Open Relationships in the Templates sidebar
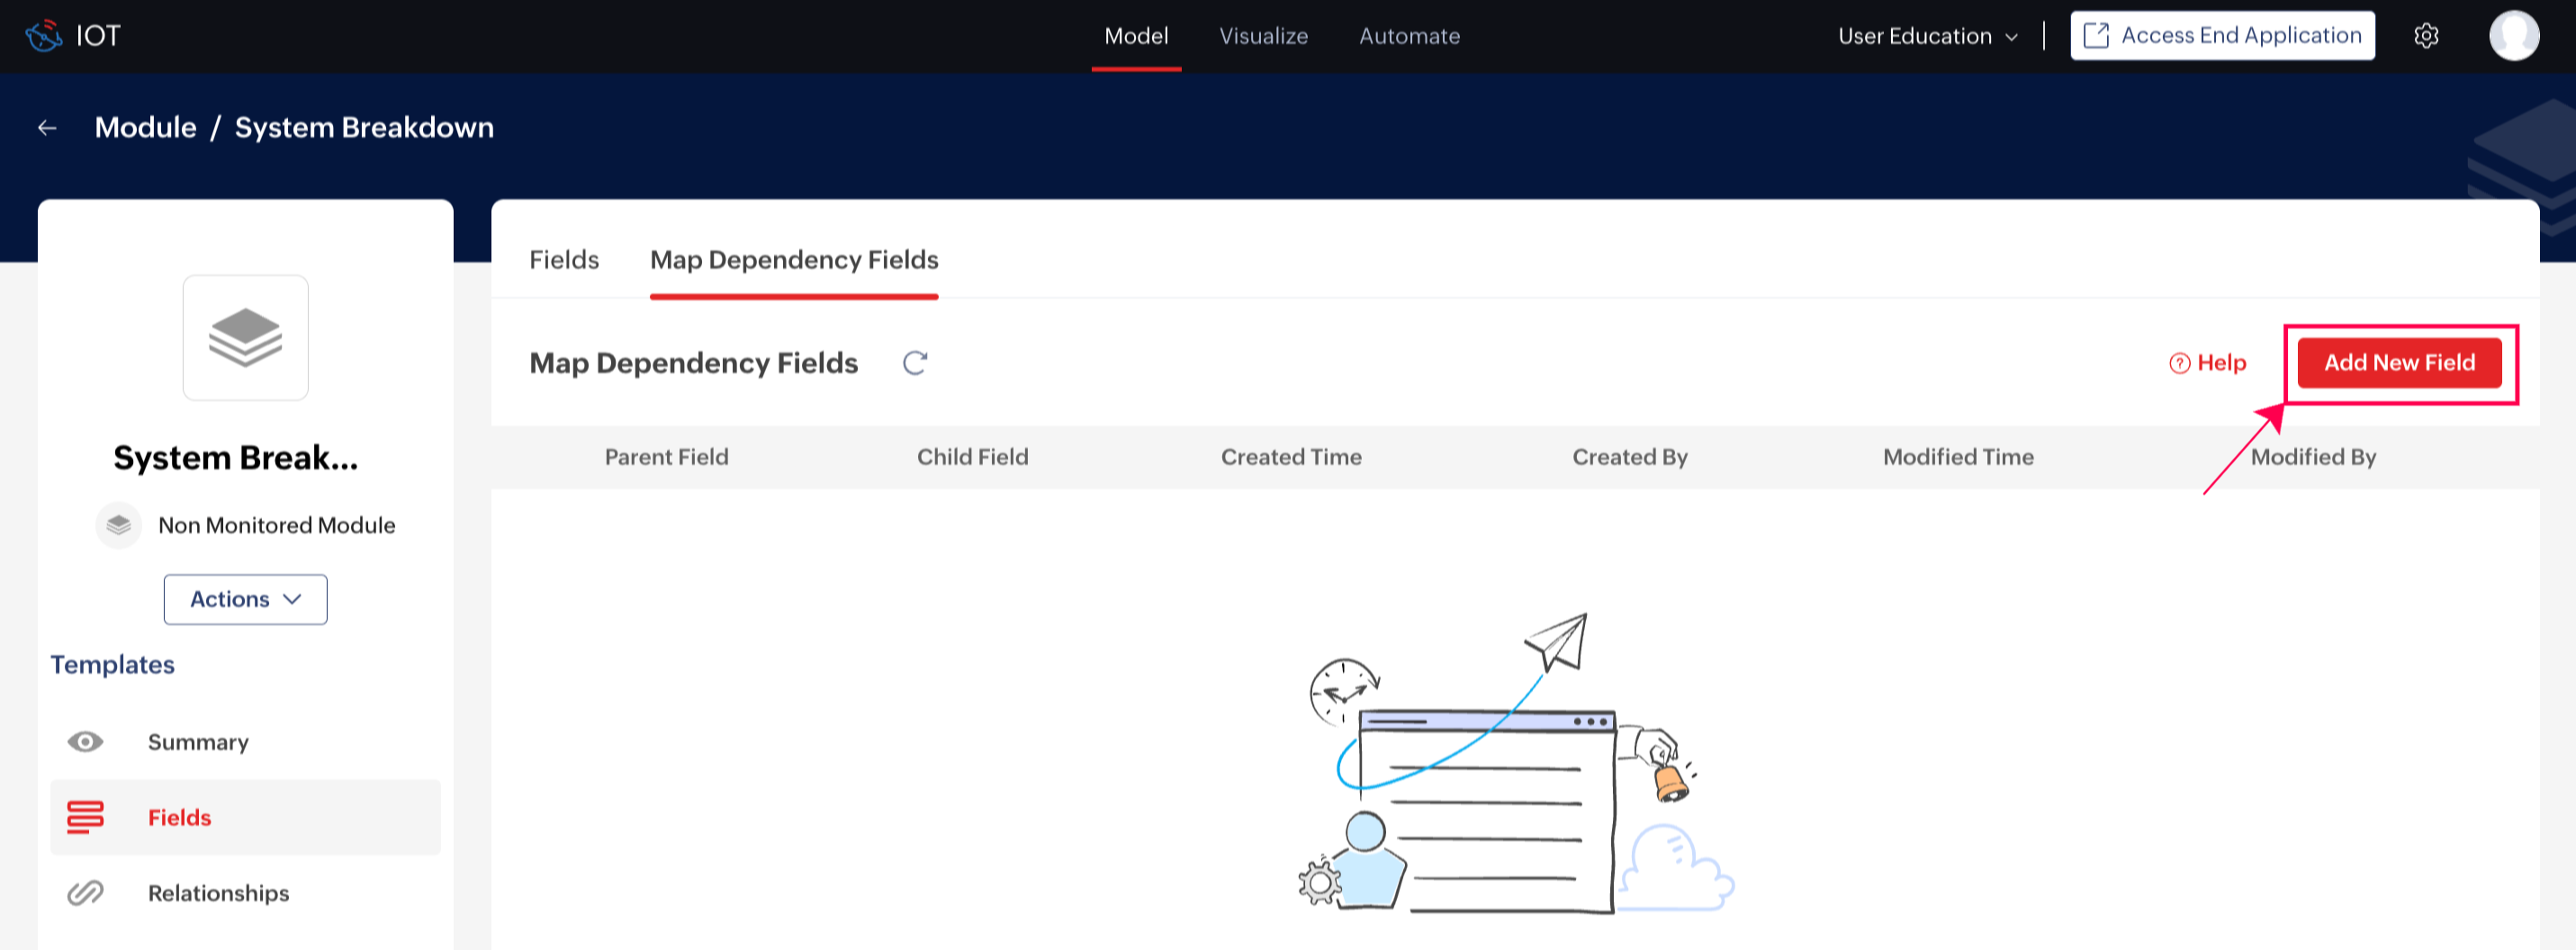 coord(245,893)
